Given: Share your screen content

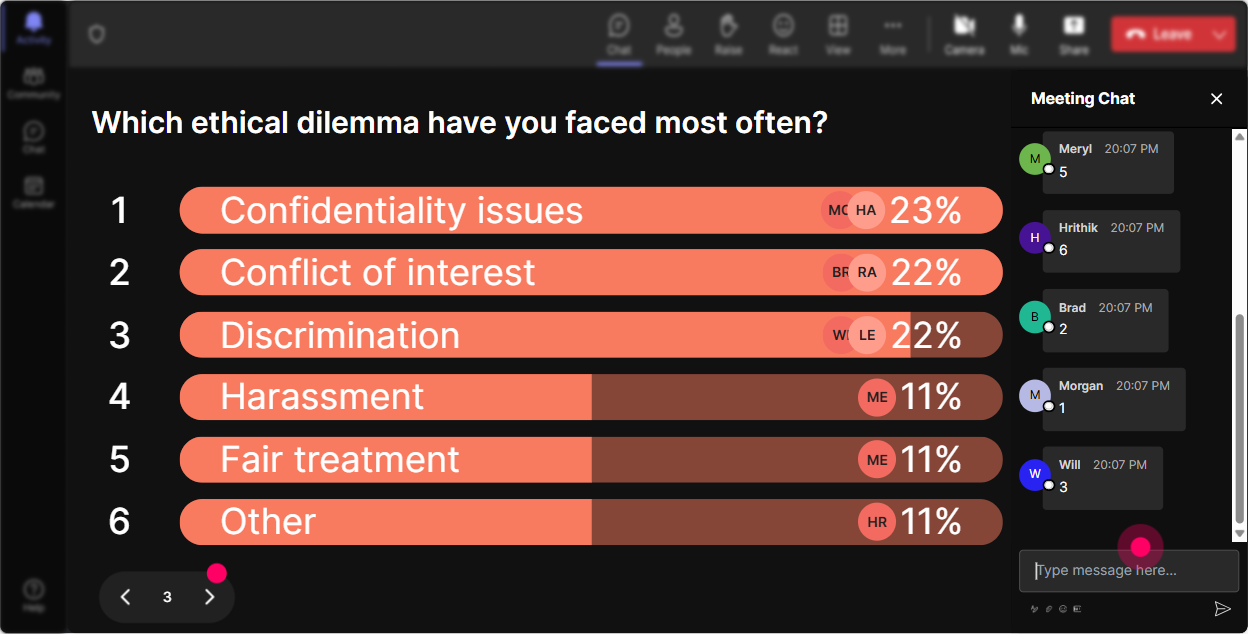Looking at the screenshot, I should click(x=1074, y=34).
